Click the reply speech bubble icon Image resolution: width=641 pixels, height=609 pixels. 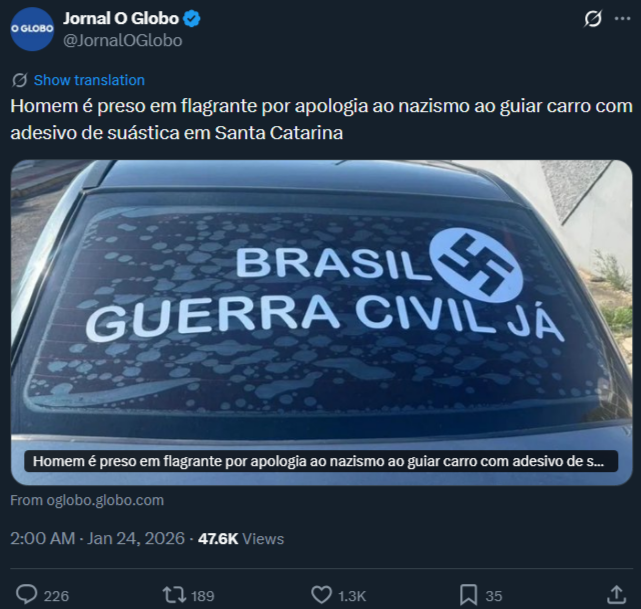pos(27,595)
